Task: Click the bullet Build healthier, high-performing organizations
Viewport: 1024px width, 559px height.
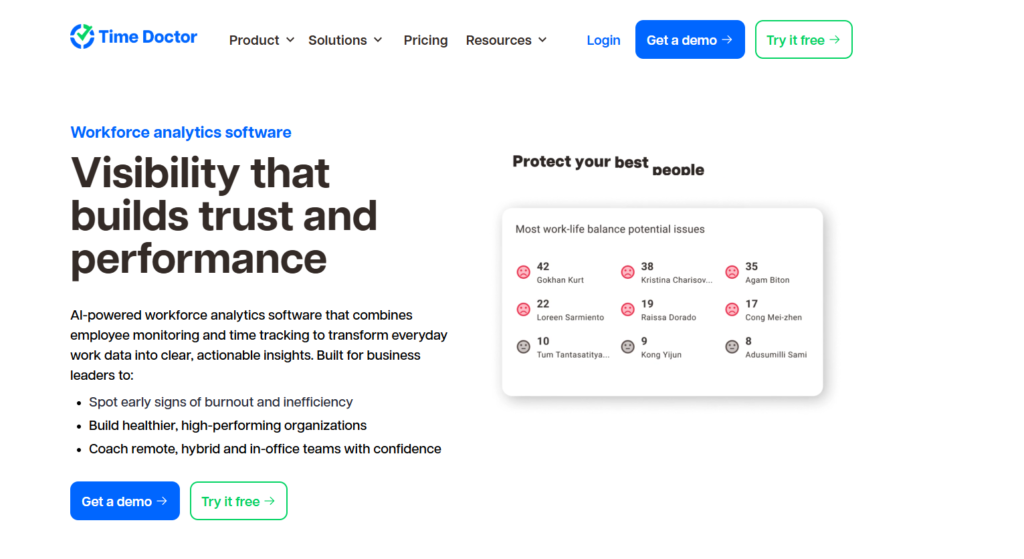Action: [228, 426]
